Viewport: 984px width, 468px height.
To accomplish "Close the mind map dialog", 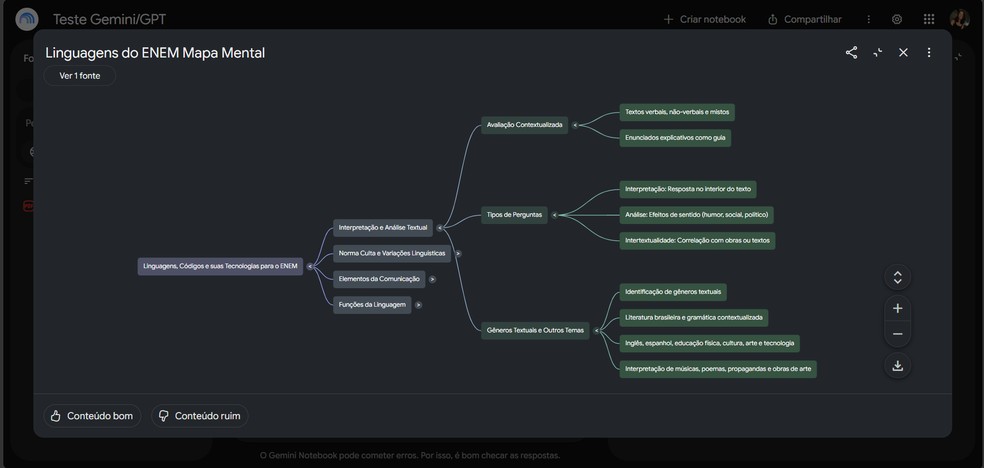I will tap(903, 53).
